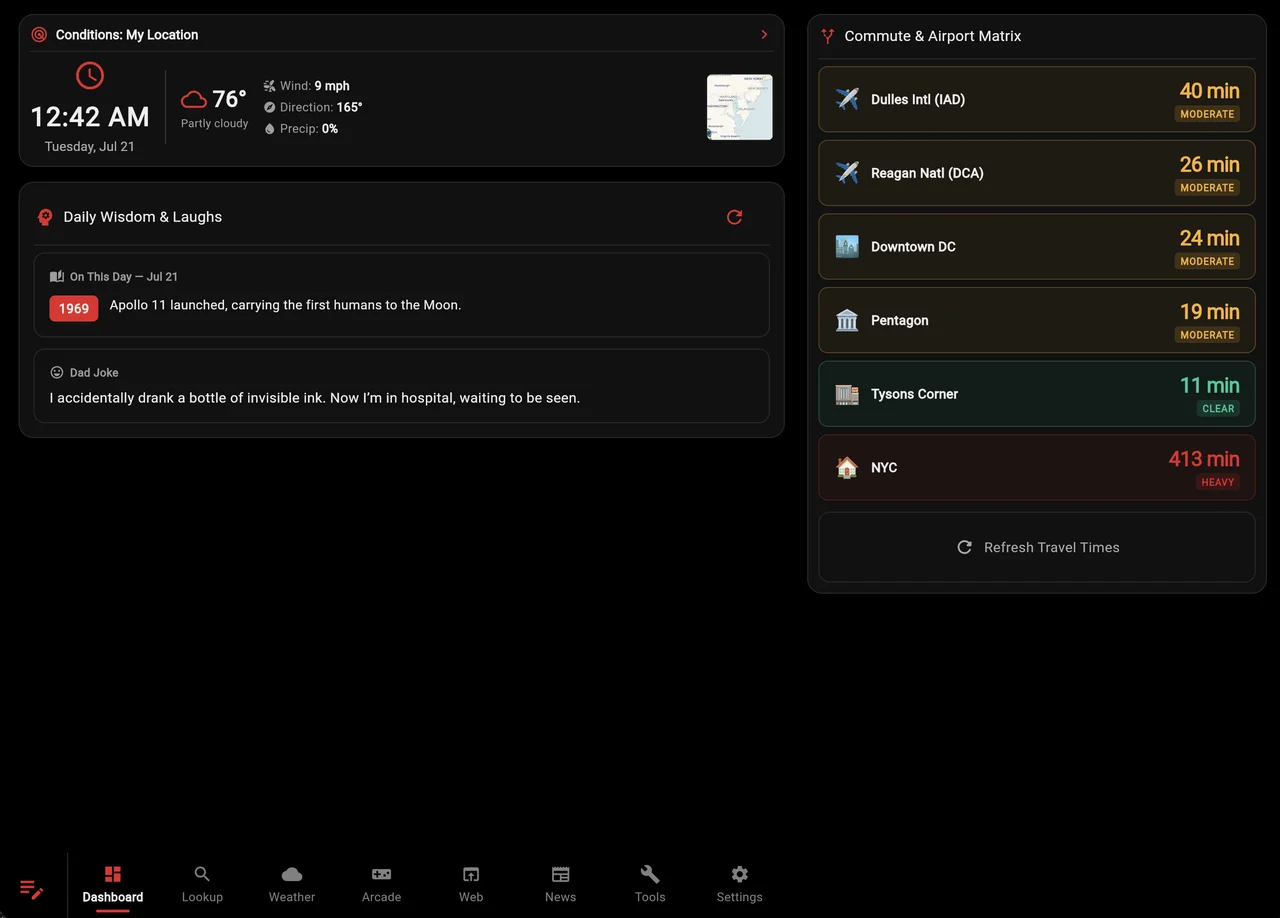
Task: Click the airplane icon for Dulles Intl
Action: 847,99
